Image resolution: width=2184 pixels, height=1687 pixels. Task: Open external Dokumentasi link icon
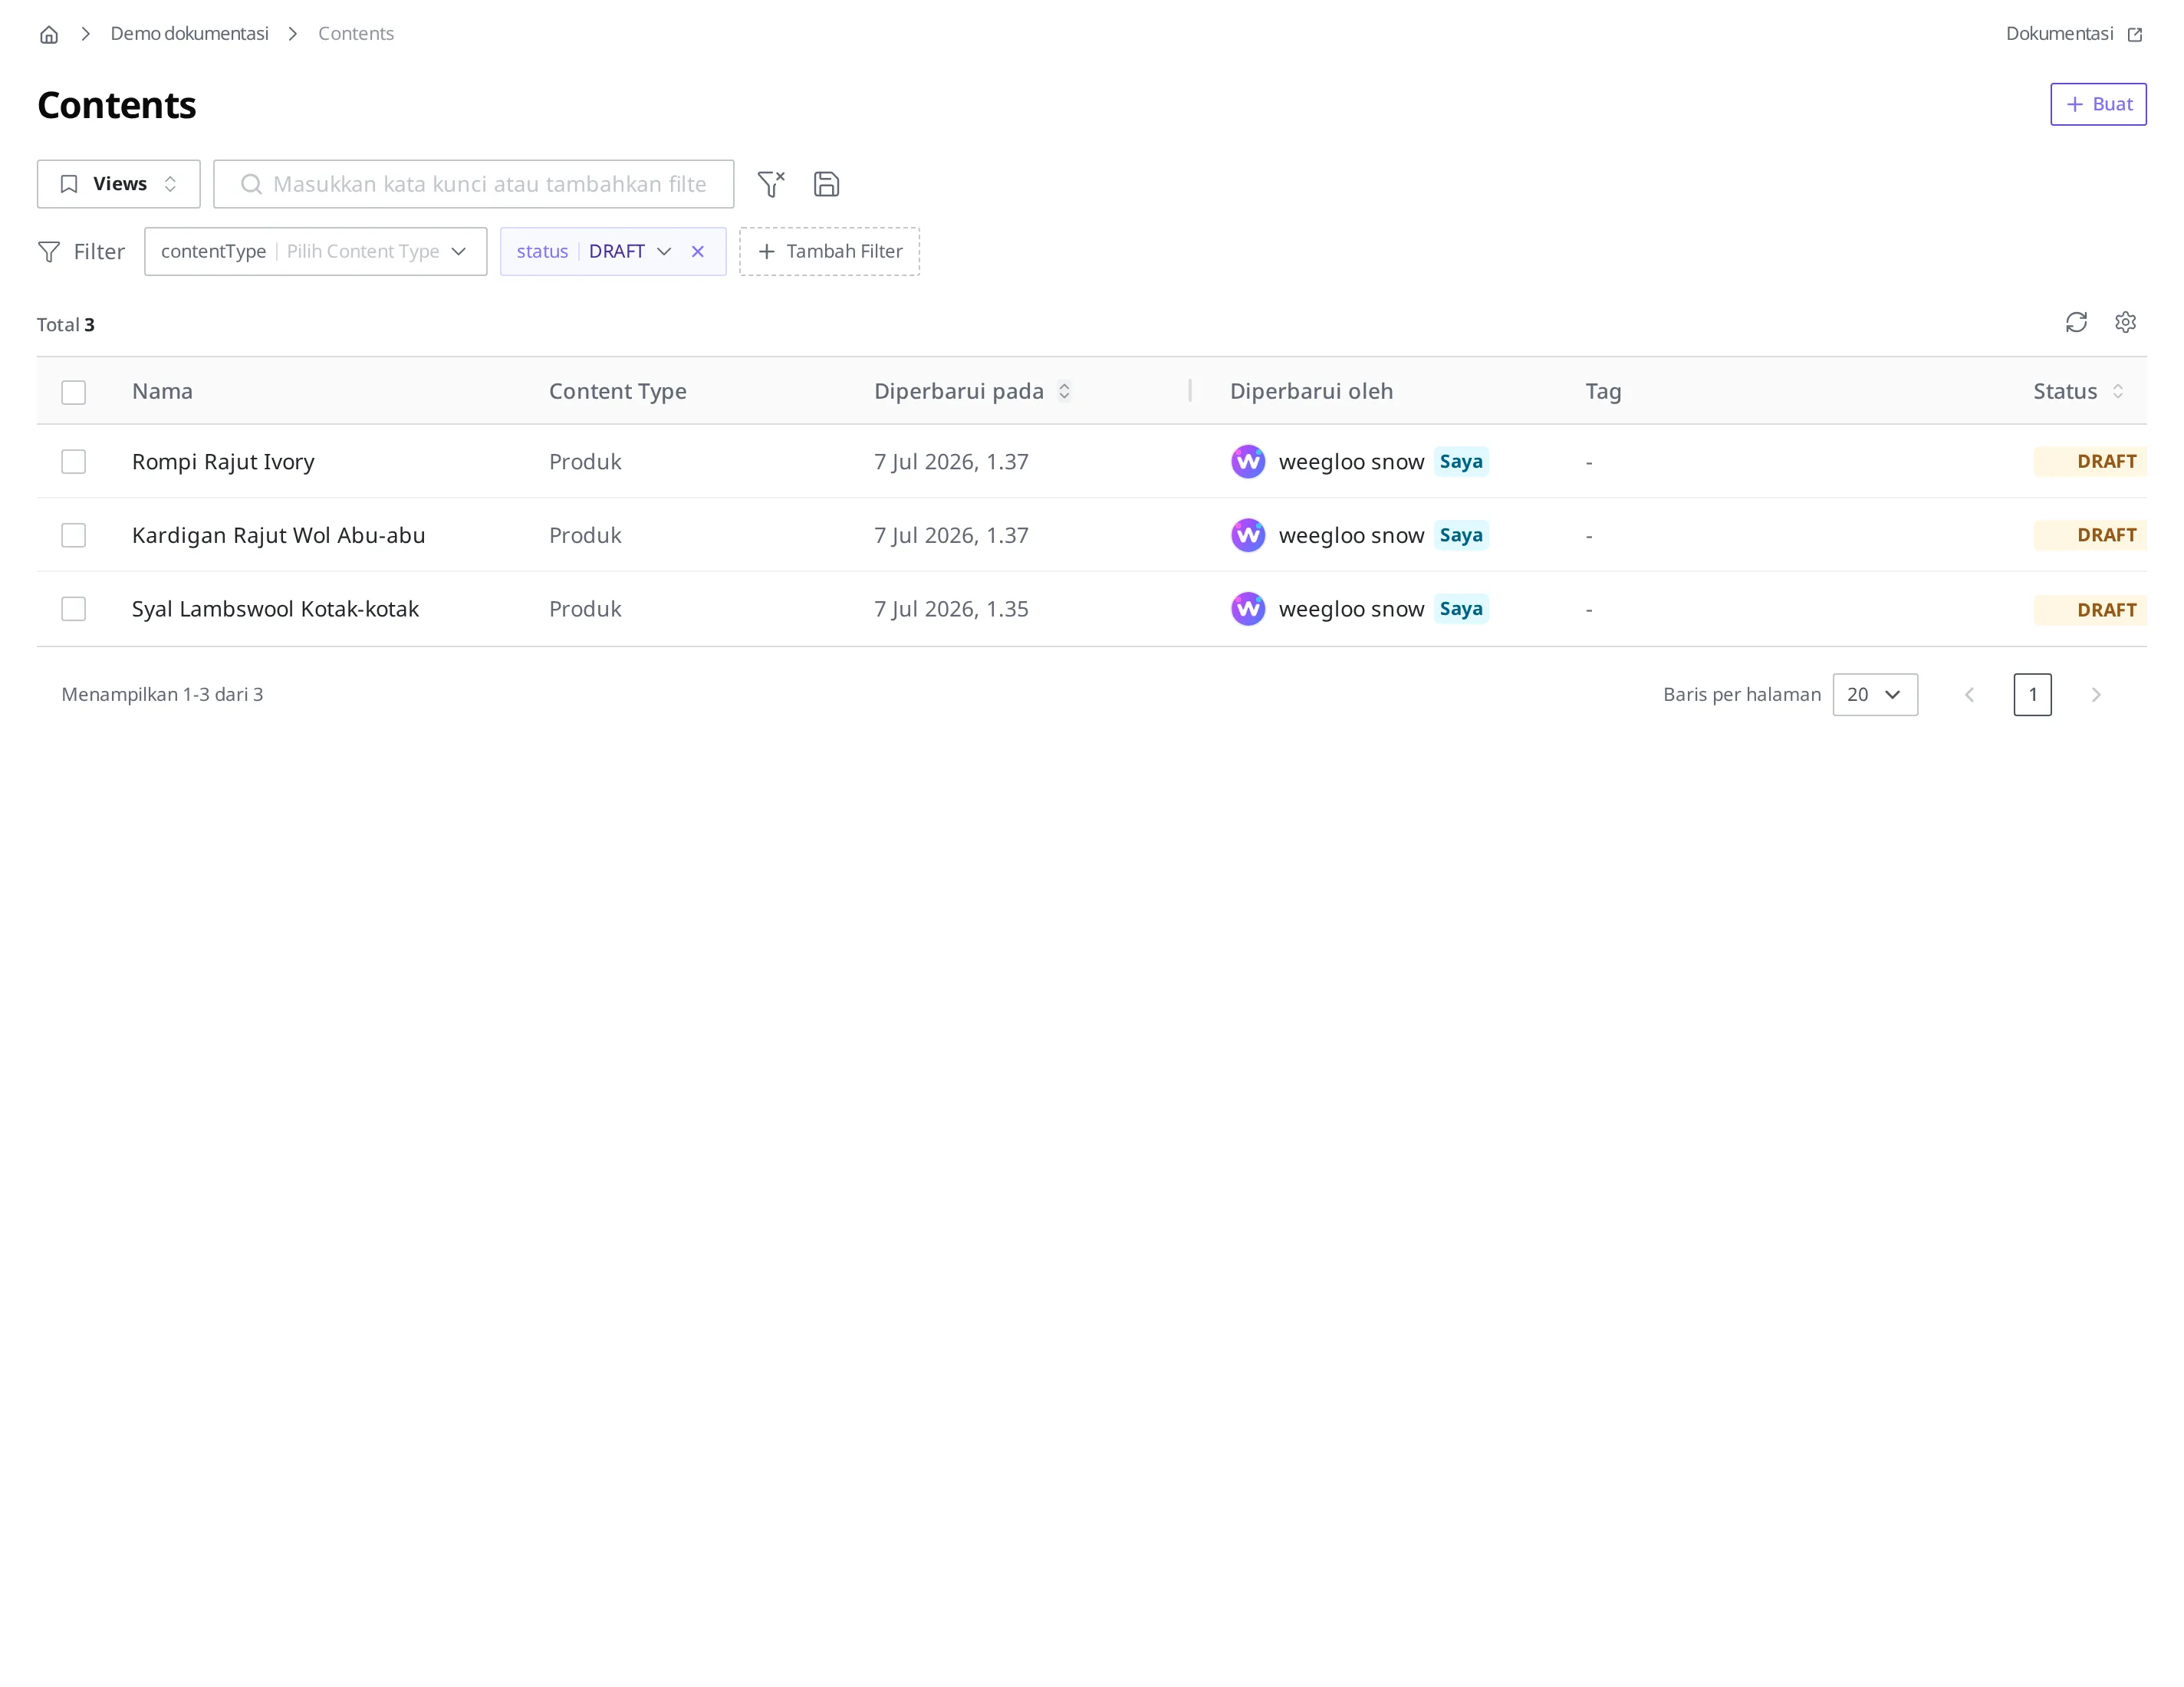[x=2135, y=34]
